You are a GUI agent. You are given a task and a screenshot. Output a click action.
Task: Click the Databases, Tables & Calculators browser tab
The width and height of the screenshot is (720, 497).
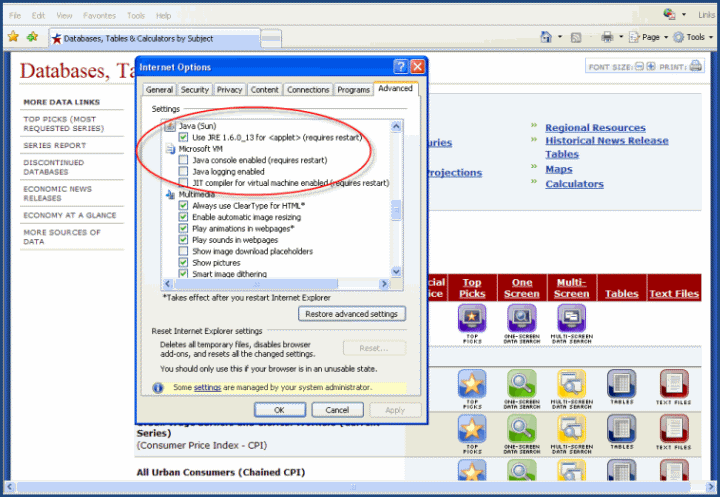155,39
